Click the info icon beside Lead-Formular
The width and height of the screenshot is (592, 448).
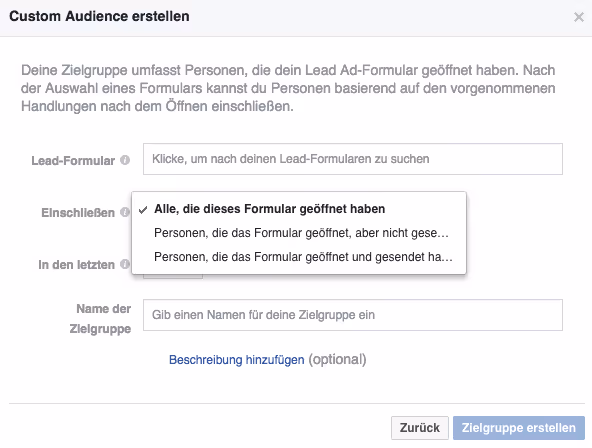125,160
